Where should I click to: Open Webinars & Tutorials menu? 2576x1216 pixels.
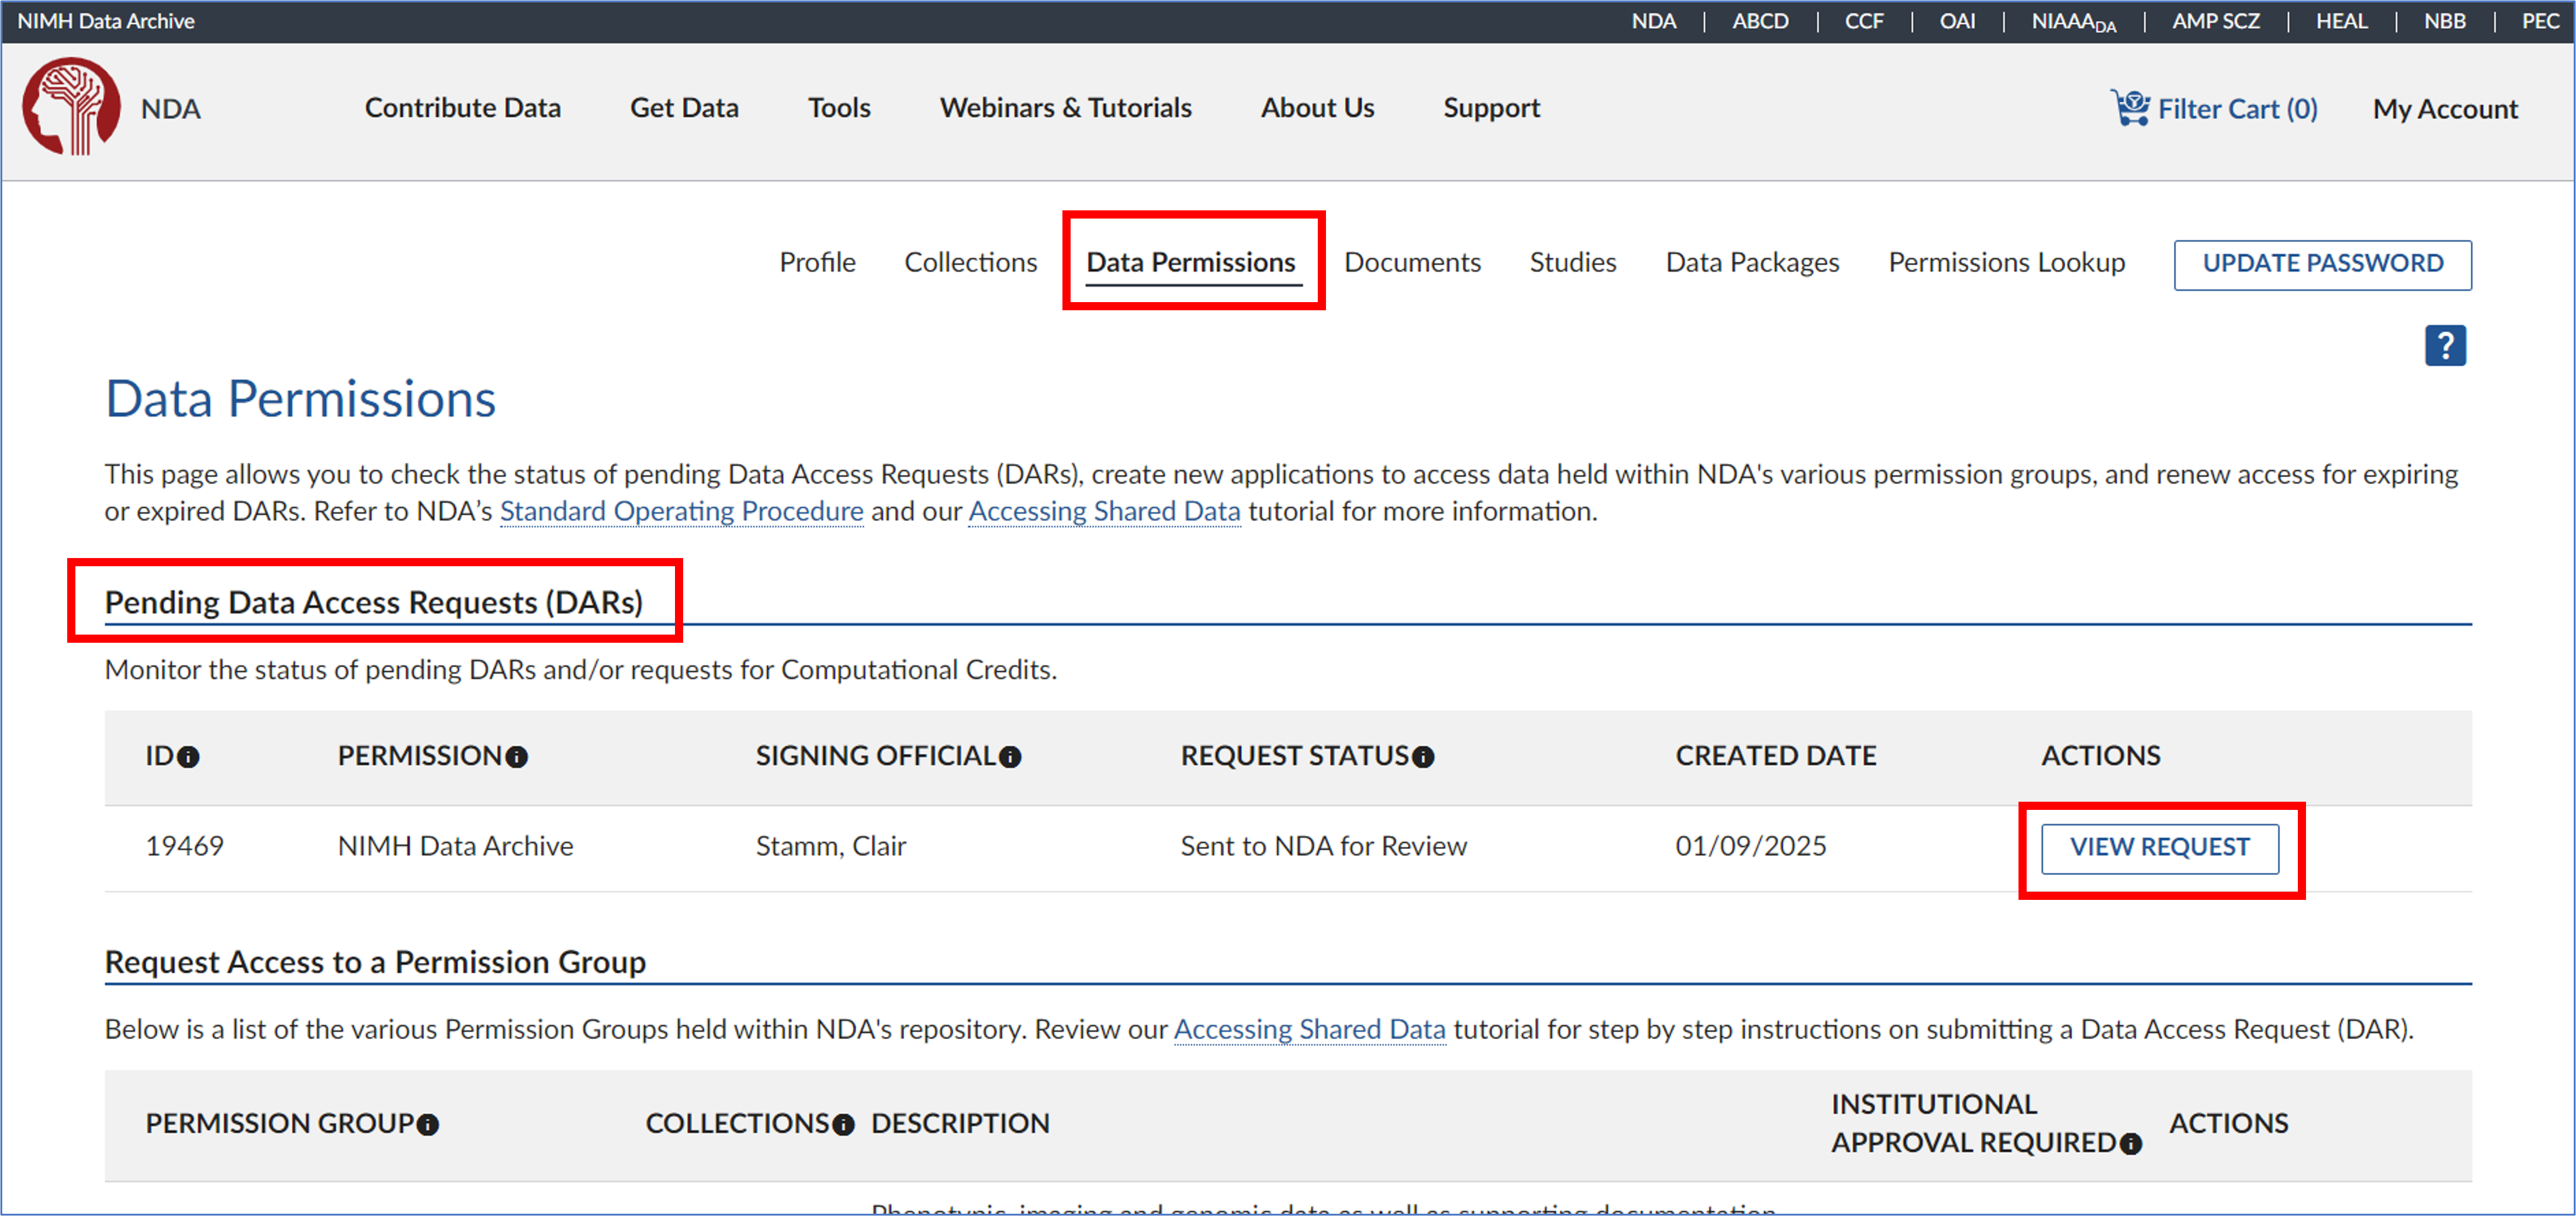(1065, 108)
